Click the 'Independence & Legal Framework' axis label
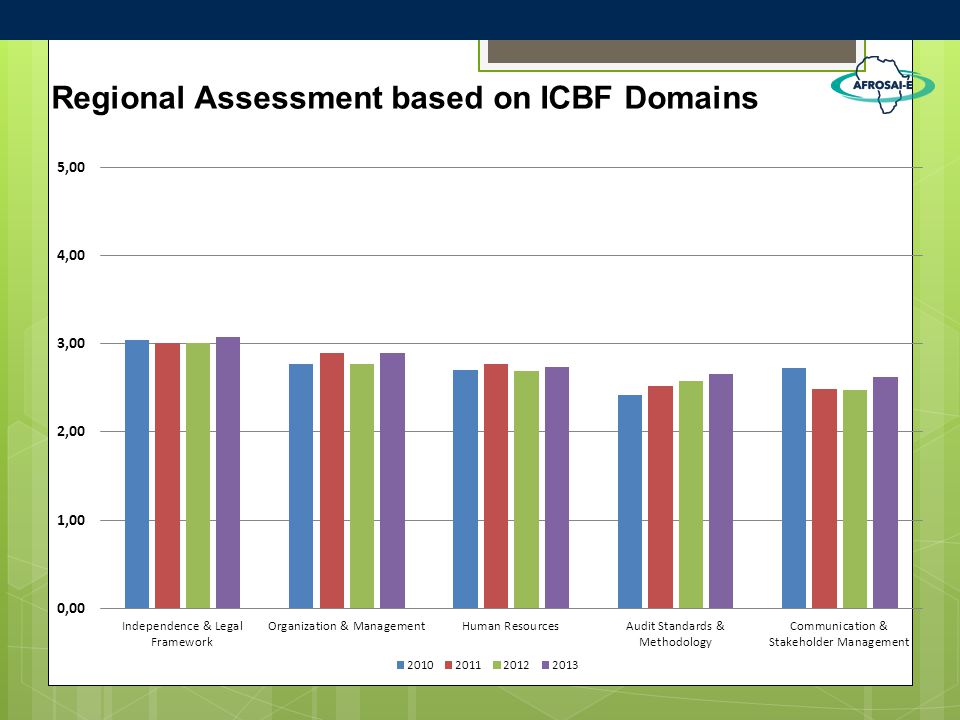 click(x=182, y=634)
